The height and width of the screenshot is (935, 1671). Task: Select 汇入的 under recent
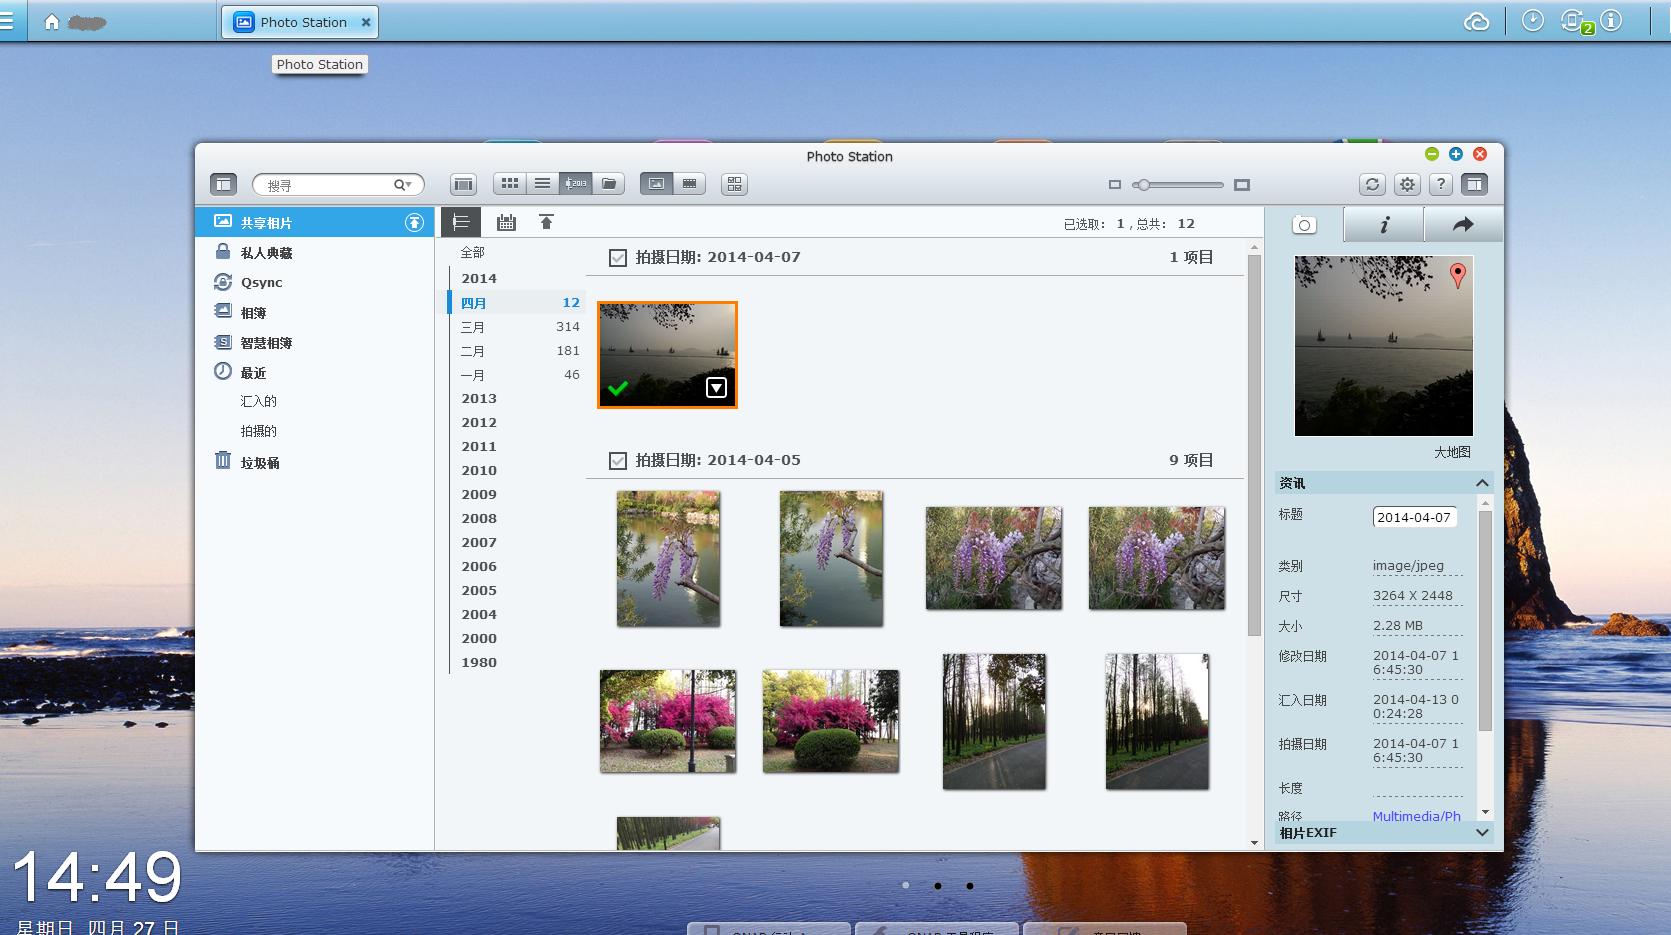click(x=258, y=401)
